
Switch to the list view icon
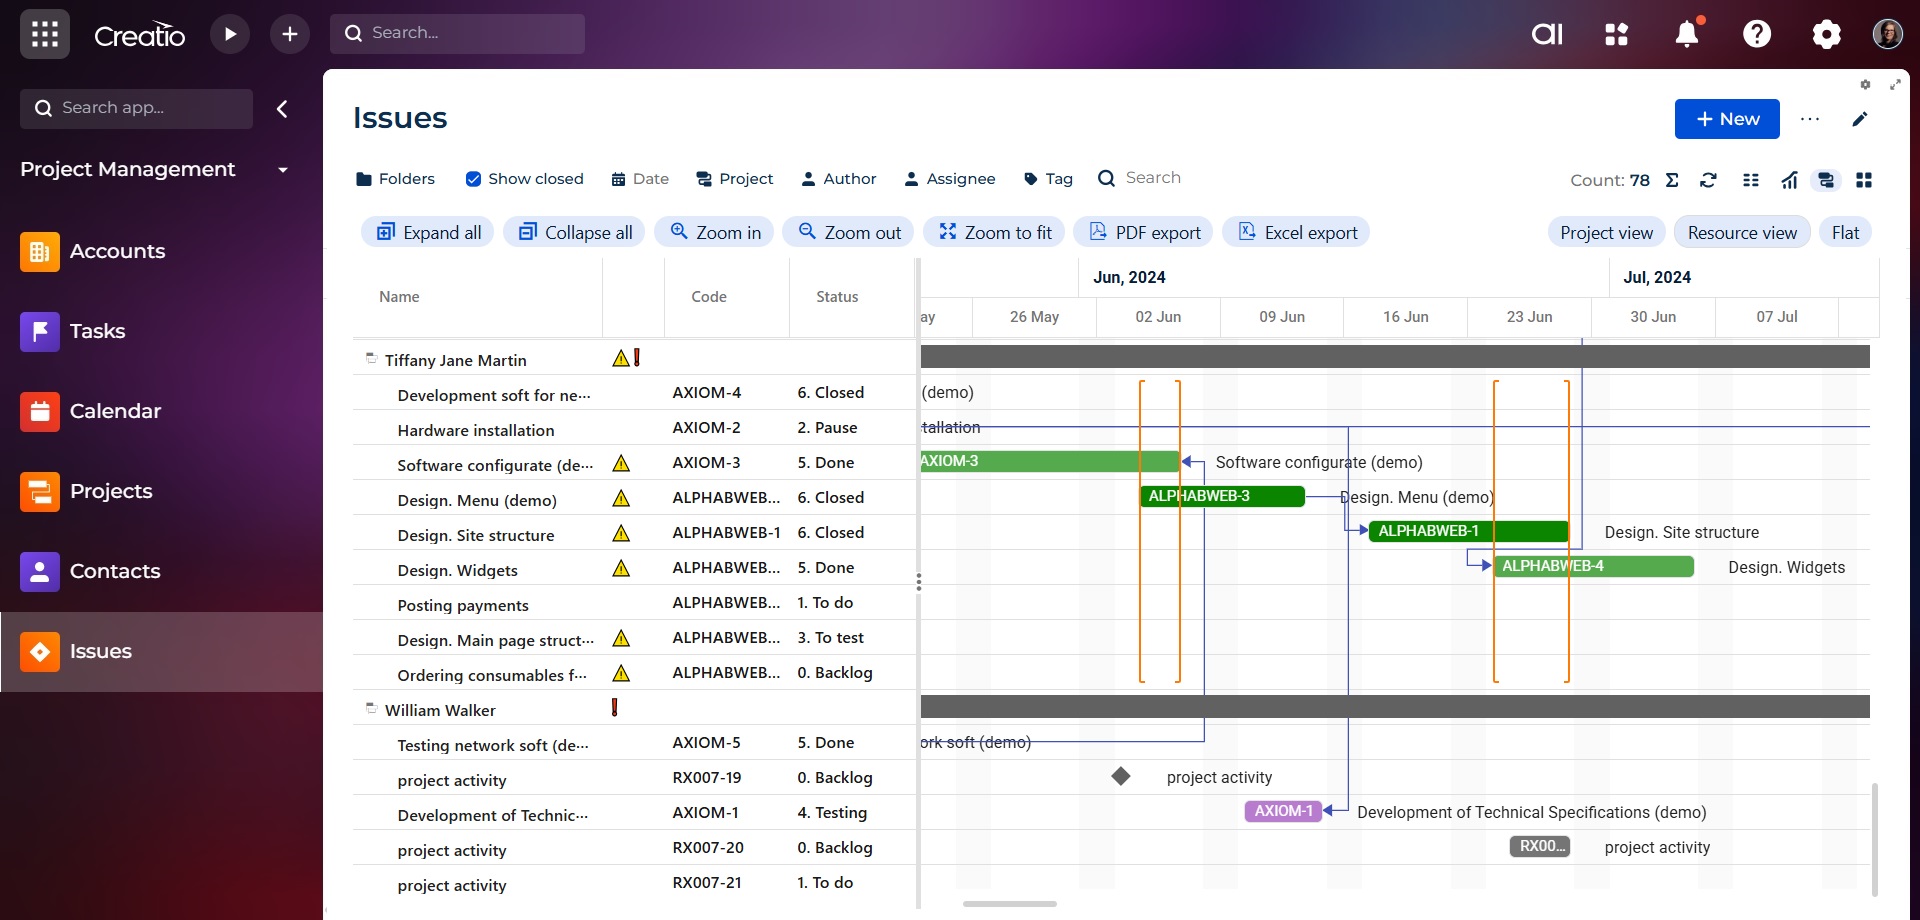click(x=1750, y=180)
